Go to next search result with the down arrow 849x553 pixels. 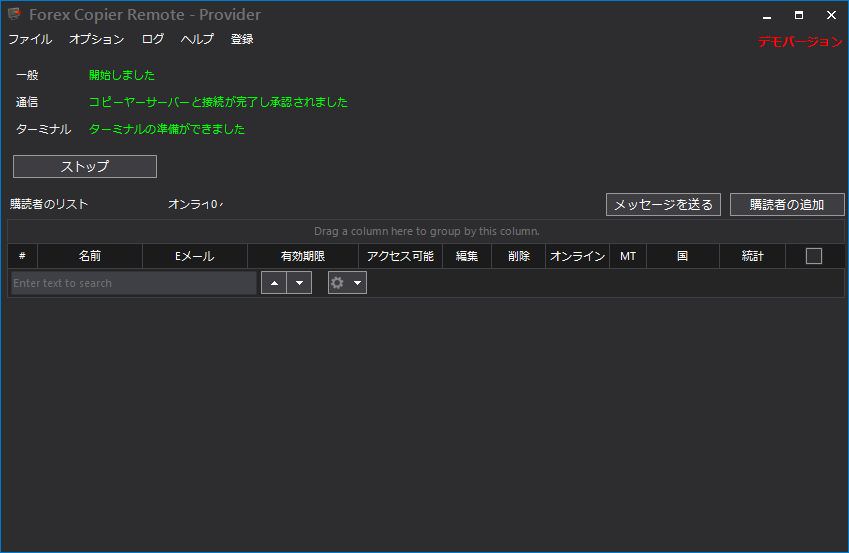click(x=299, y=283)
